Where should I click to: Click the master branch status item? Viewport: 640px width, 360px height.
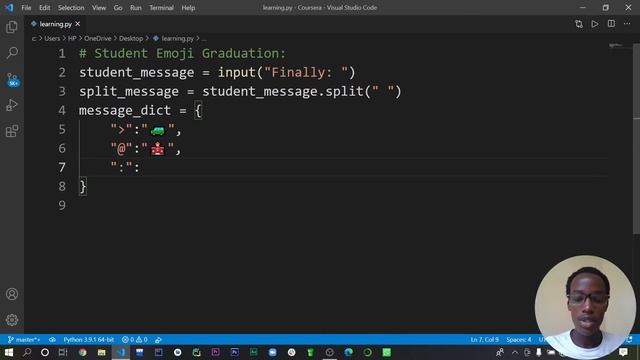click(24, 340)
